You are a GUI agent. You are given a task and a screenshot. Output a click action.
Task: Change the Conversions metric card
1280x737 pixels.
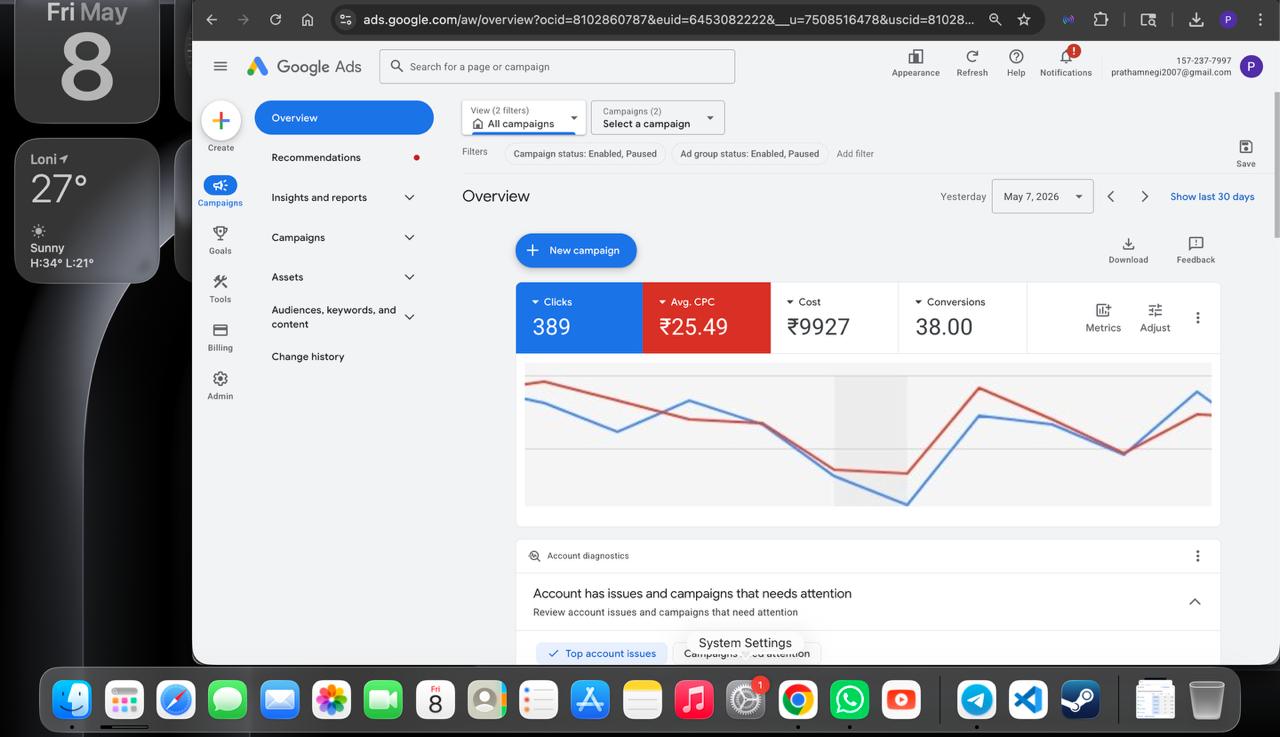pyautogui.click(x=963, y=318)
